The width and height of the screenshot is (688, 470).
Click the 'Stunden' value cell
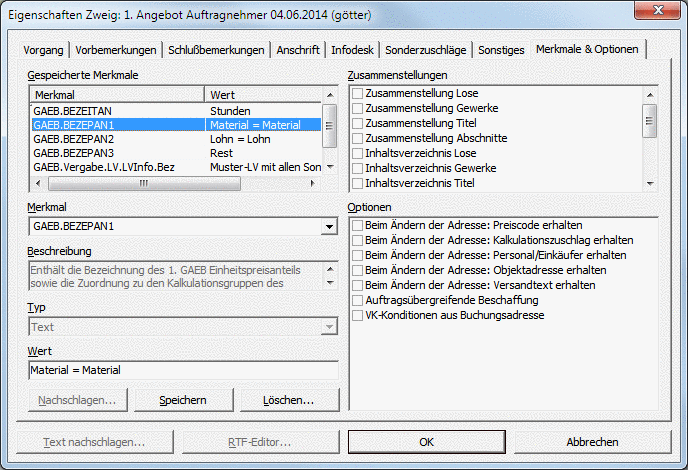pos(230,111)
